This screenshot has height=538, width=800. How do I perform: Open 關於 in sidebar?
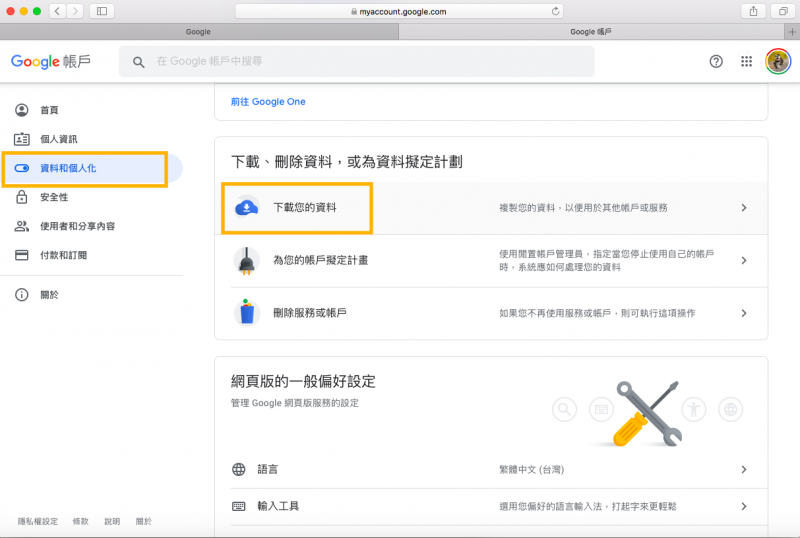tap(49, 295)
